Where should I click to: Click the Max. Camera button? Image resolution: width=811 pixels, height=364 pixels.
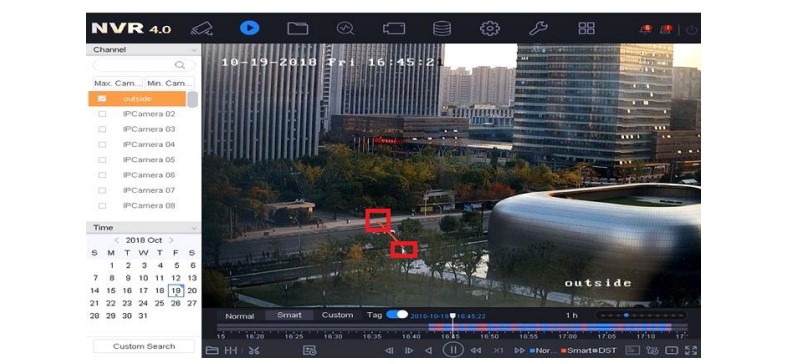tap(117, 83)
